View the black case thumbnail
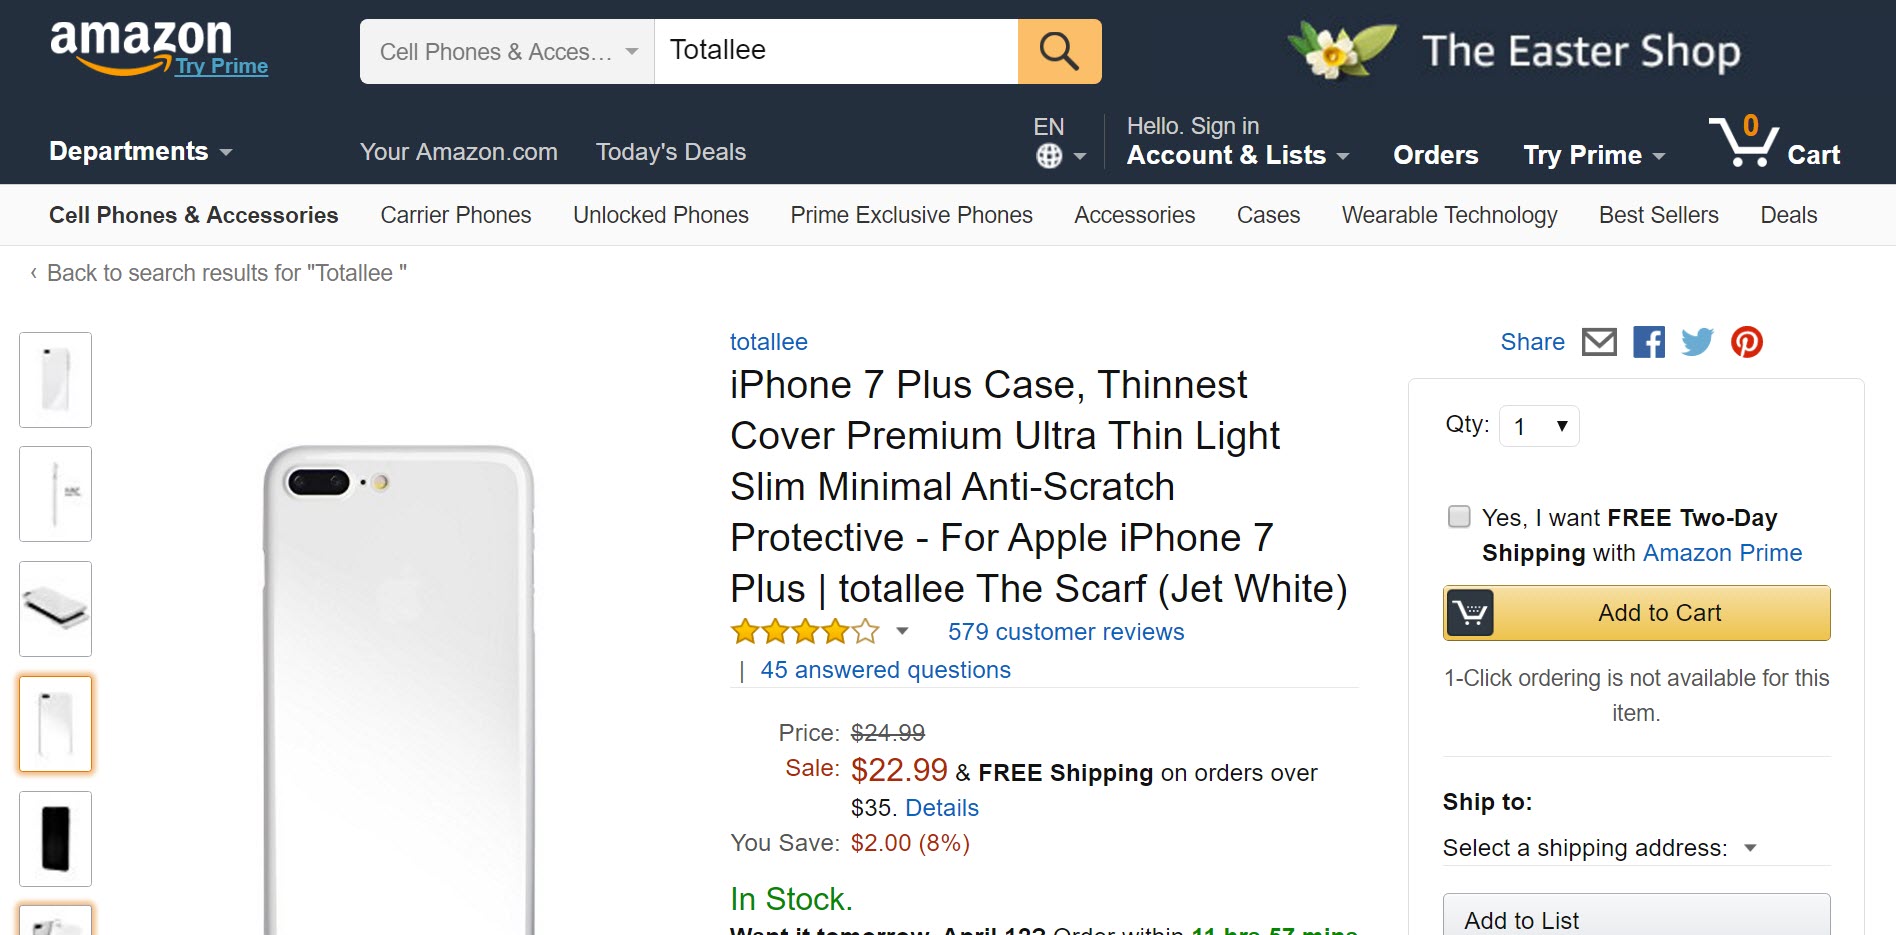 [56, 838]
